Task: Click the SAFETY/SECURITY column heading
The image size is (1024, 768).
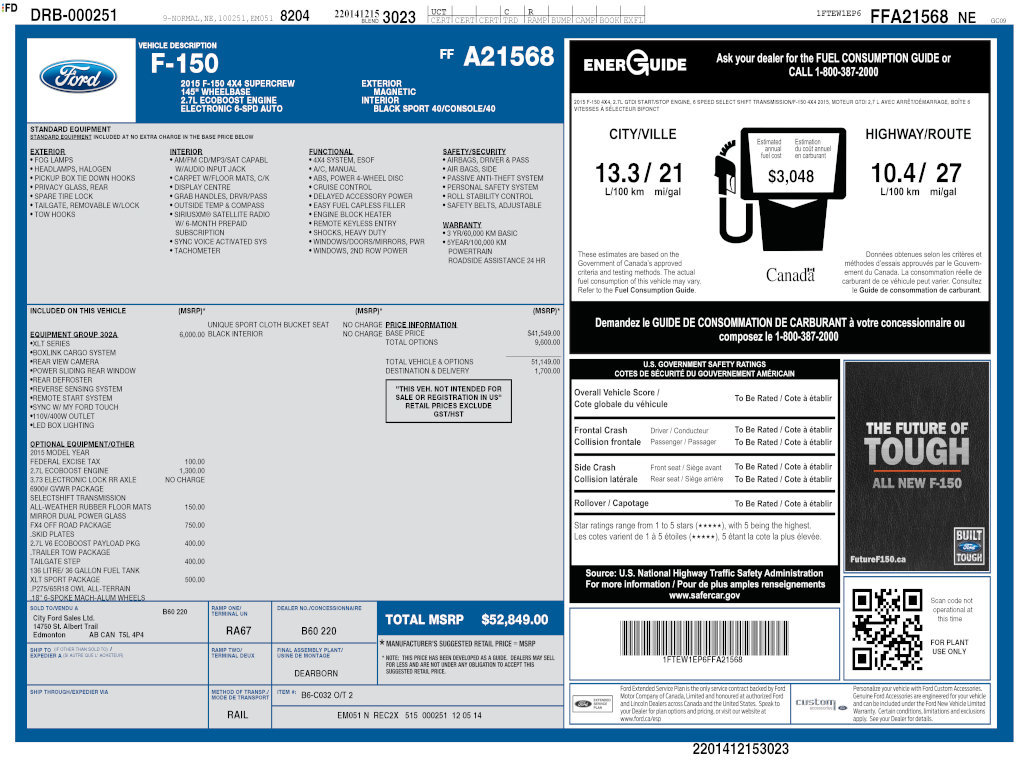Action: 474,152
